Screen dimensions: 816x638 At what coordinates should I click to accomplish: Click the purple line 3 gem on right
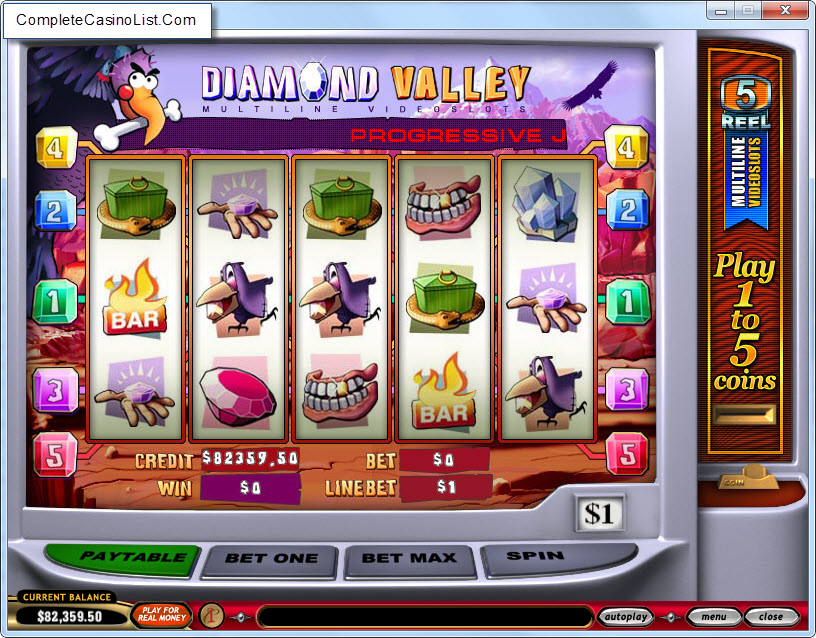coord(627,389)
